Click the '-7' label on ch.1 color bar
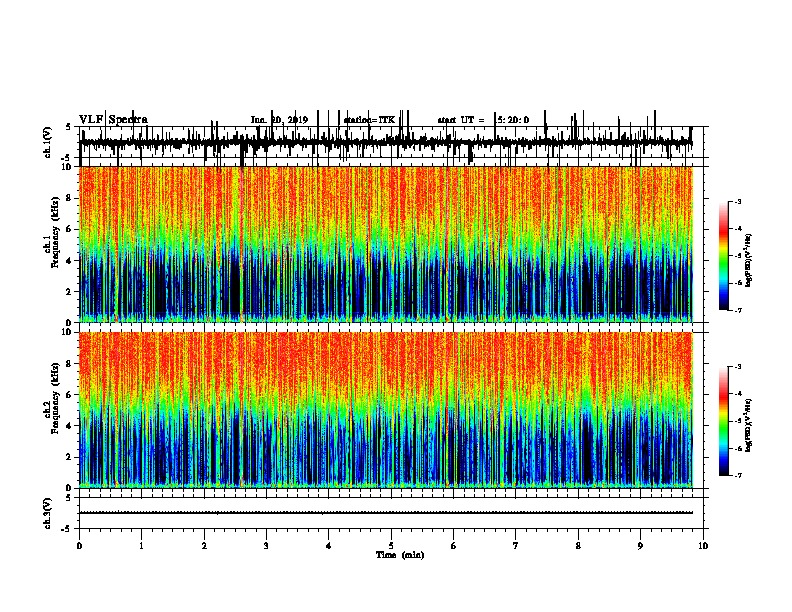Screen dimensions: 792x612 pyautogui.click(x=737, y=310)
